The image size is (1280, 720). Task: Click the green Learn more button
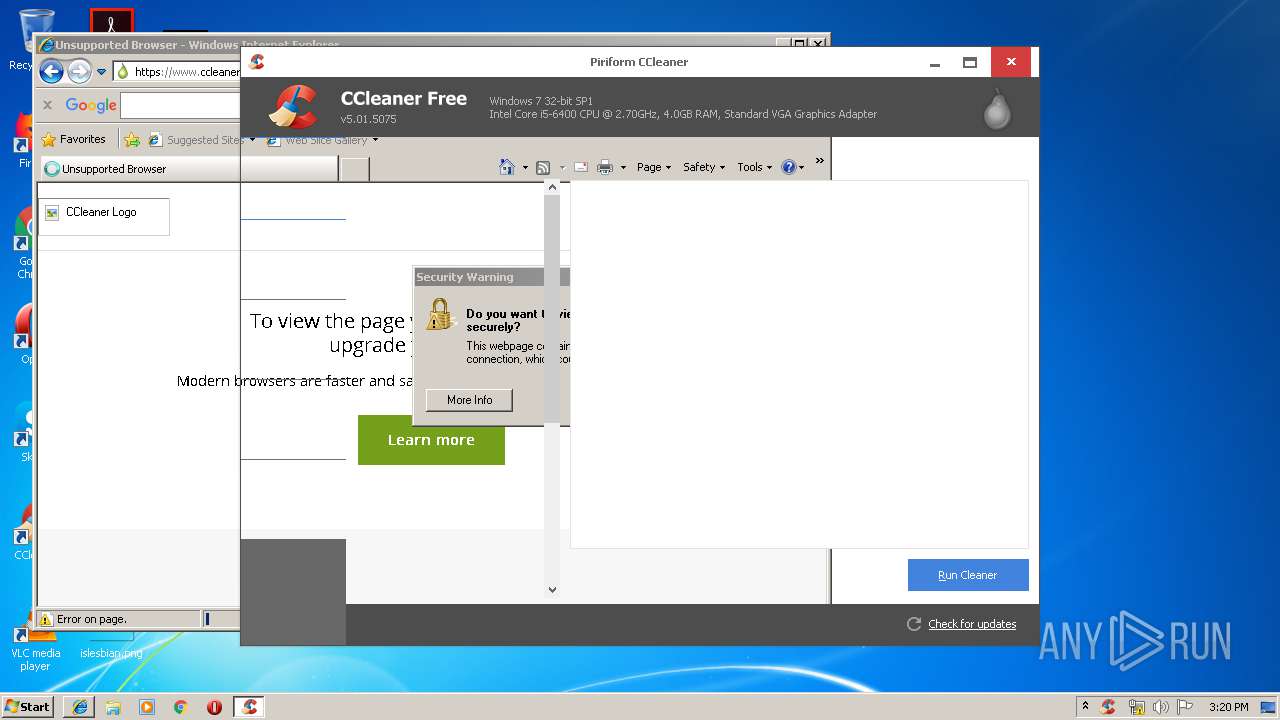[x=431, y=440]
